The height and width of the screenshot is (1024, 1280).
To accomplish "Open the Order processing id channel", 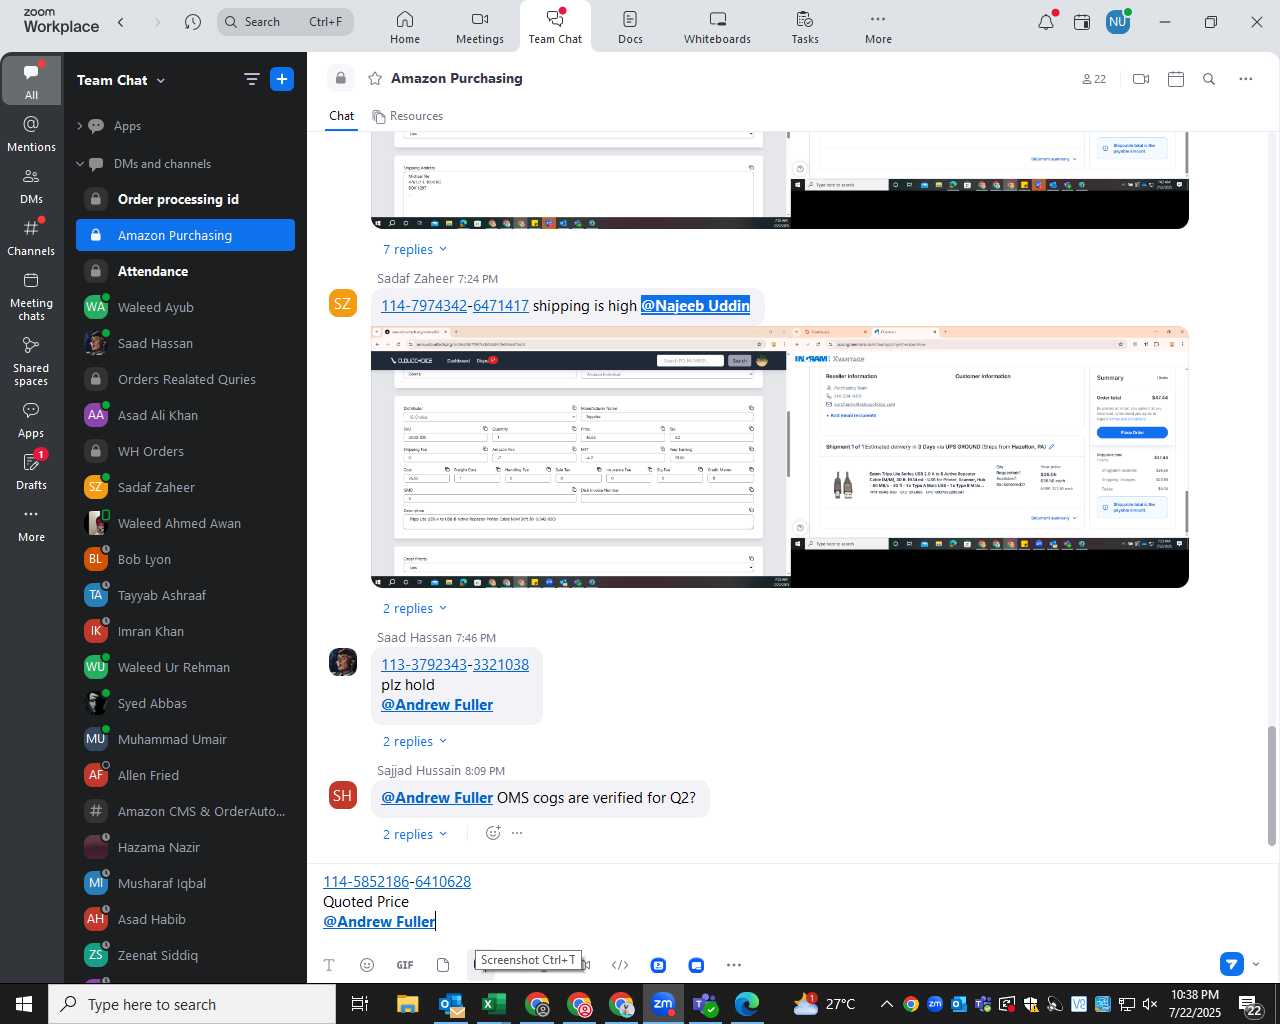I will [x=185, y=199].
